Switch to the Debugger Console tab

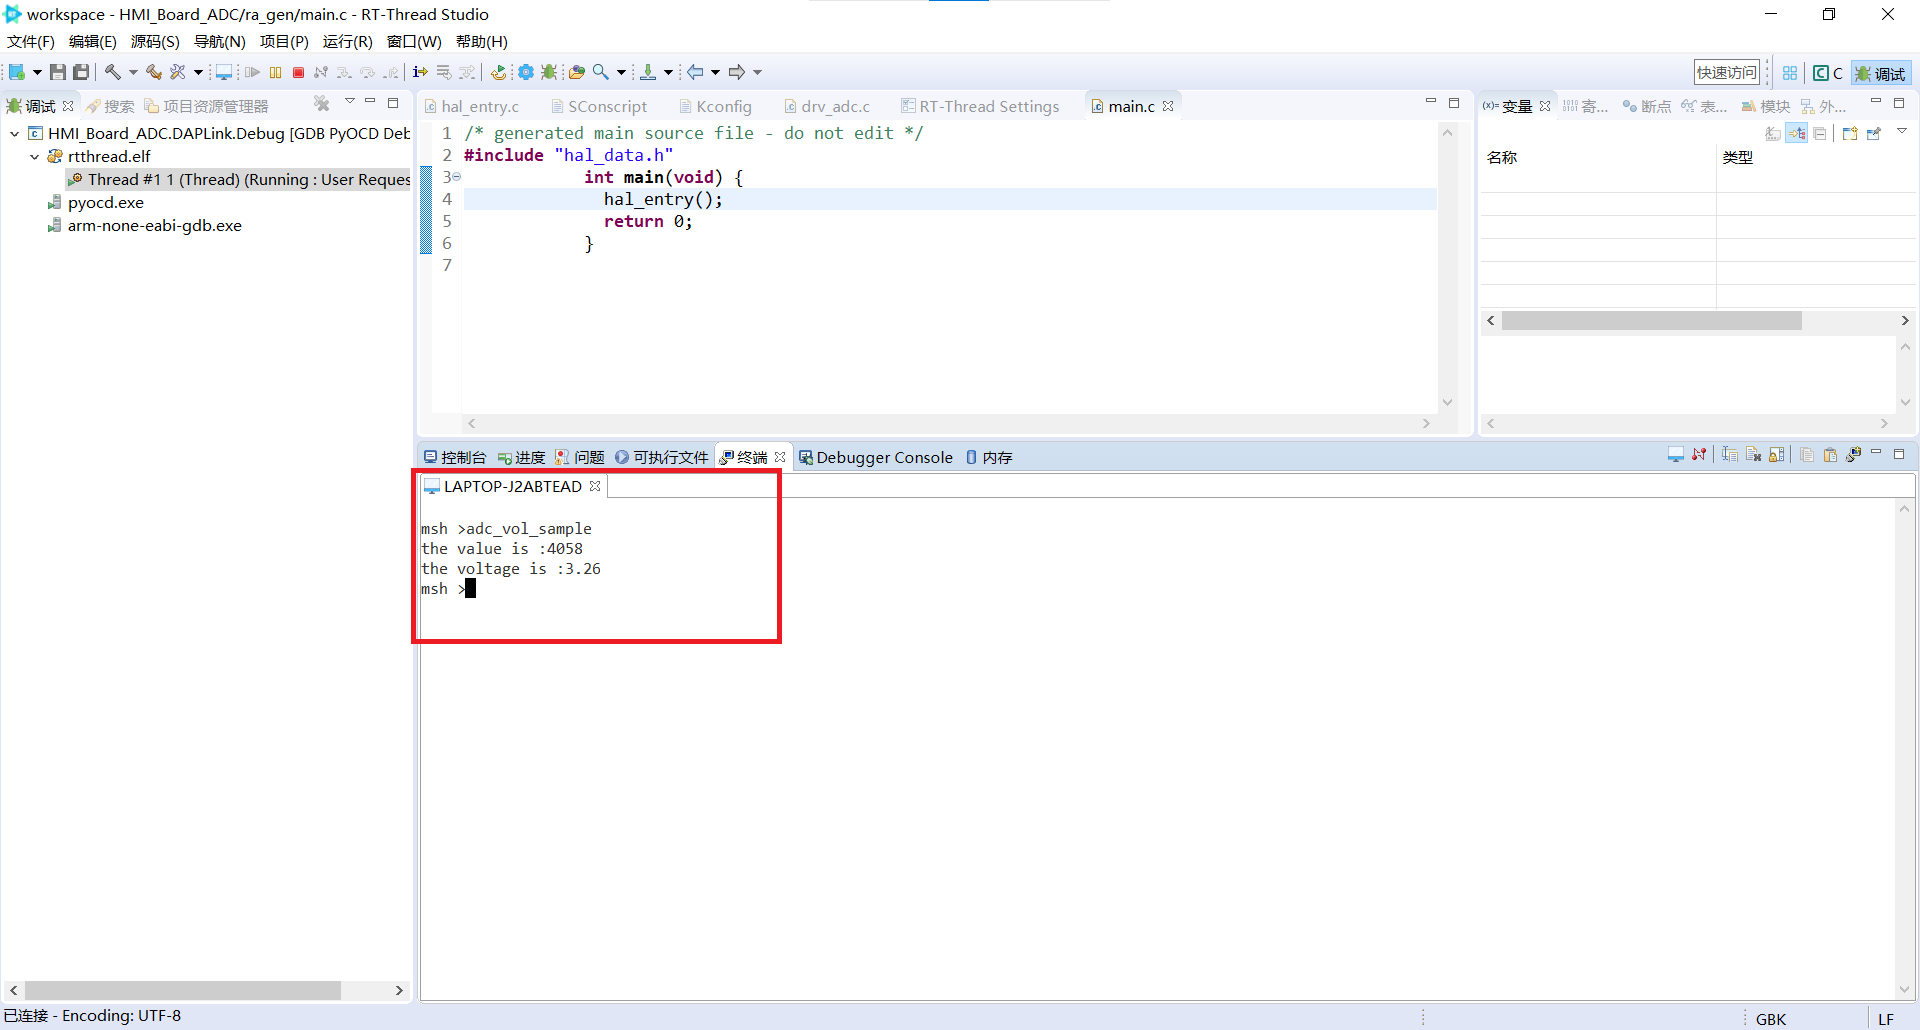[x=876, y=457]
